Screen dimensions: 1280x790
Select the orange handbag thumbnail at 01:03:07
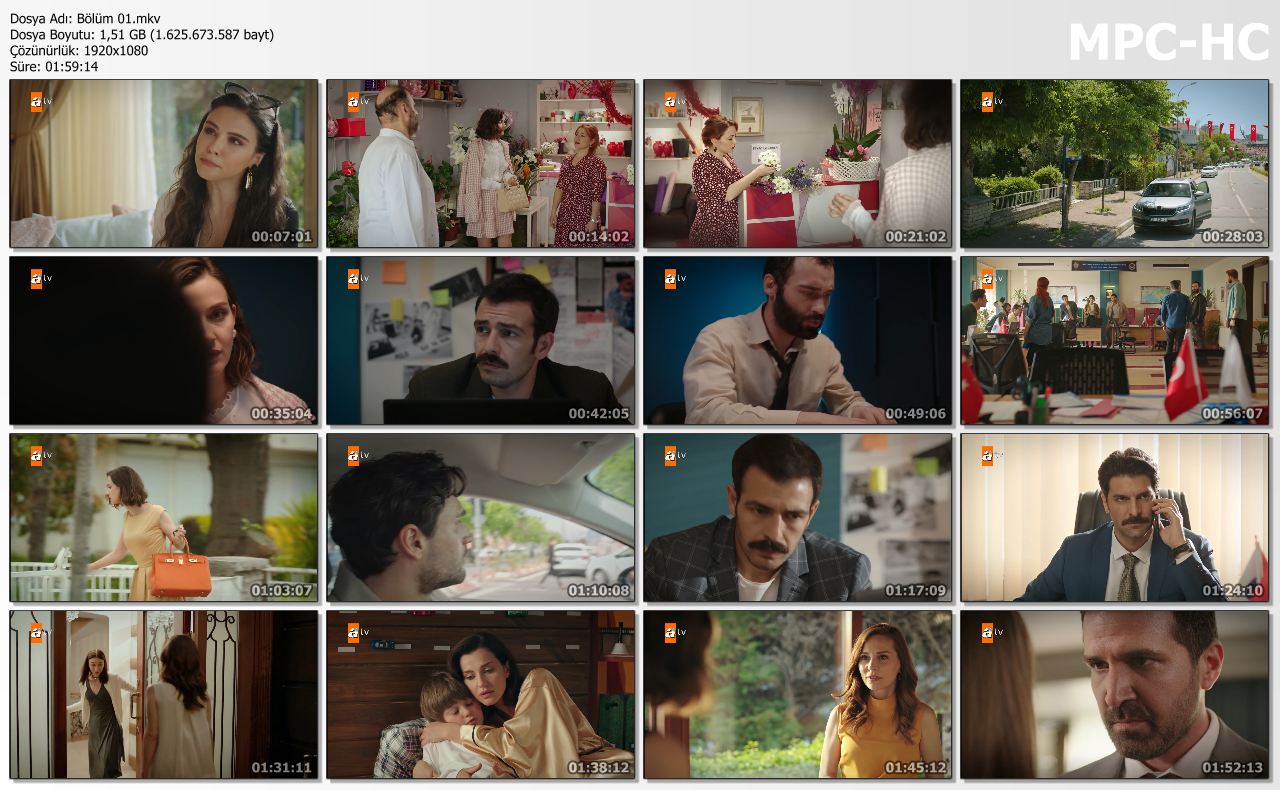164,518
